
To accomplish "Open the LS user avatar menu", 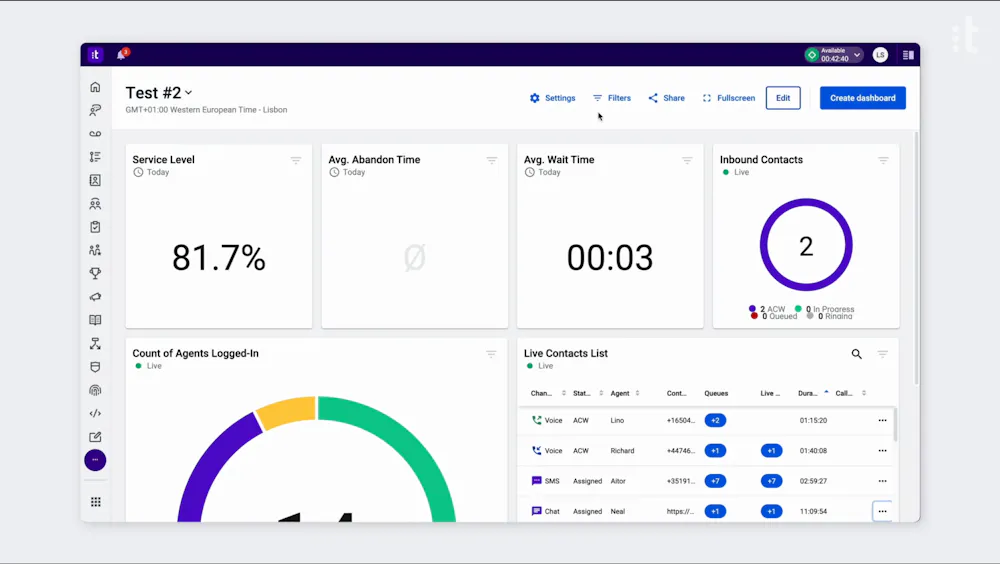I will 880,55.
